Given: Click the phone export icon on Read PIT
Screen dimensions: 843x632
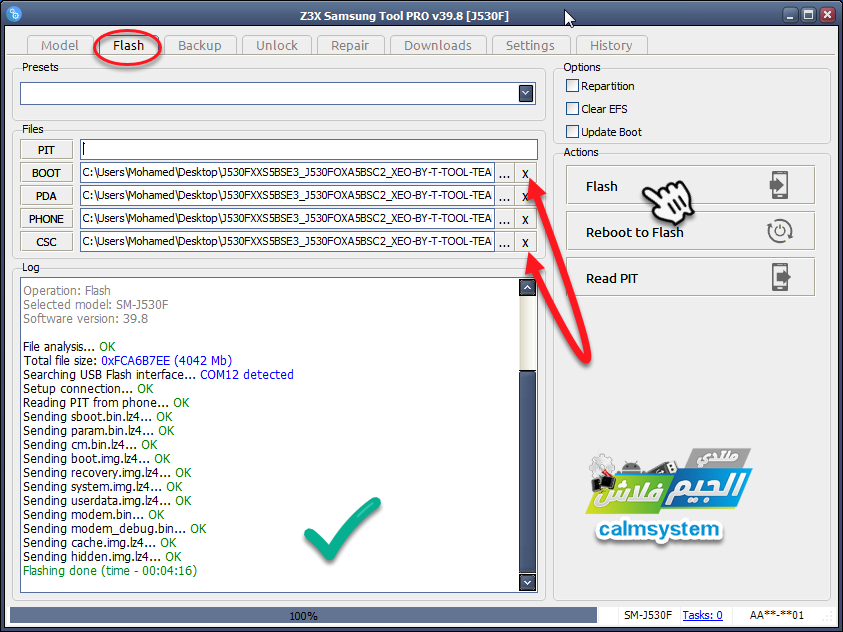Looking at the screenshot, I should (781, 277).
